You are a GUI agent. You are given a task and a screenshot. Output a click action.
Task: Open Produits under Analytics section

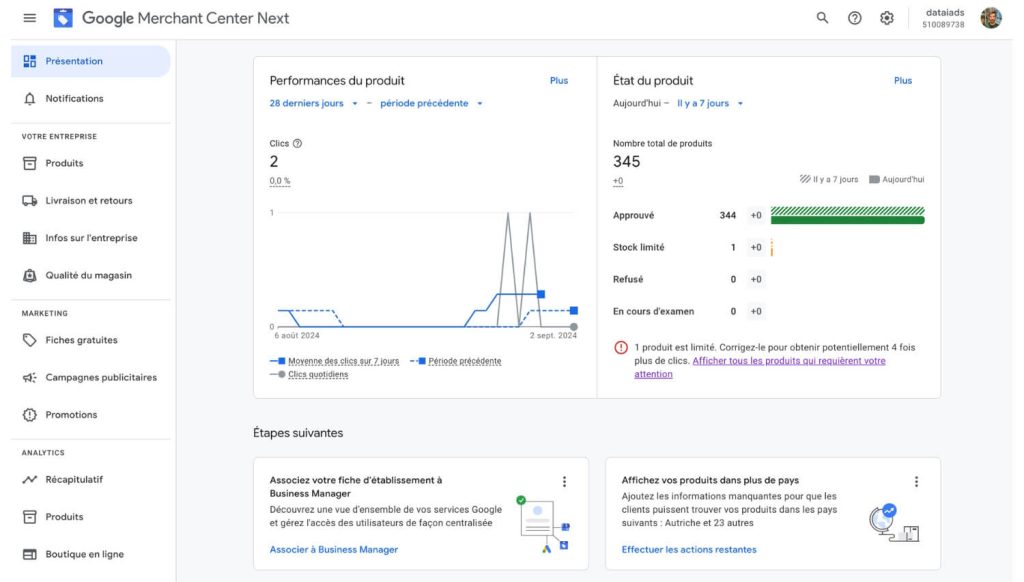click(91, 517)
